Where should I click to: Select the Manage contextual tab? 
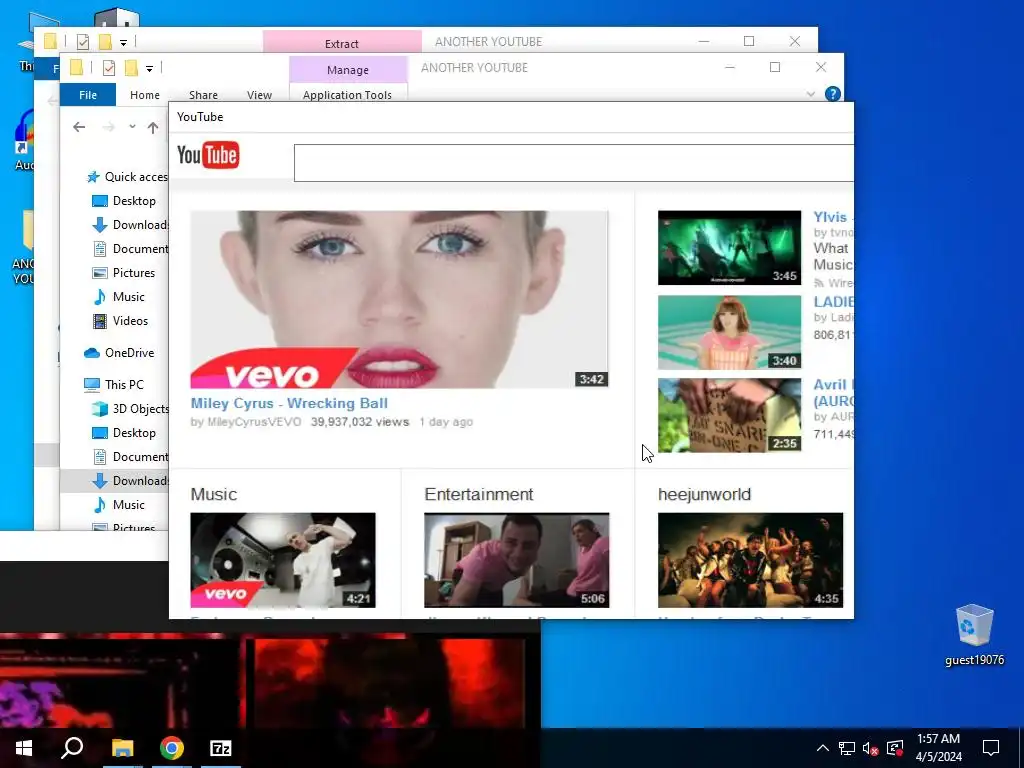348,70
